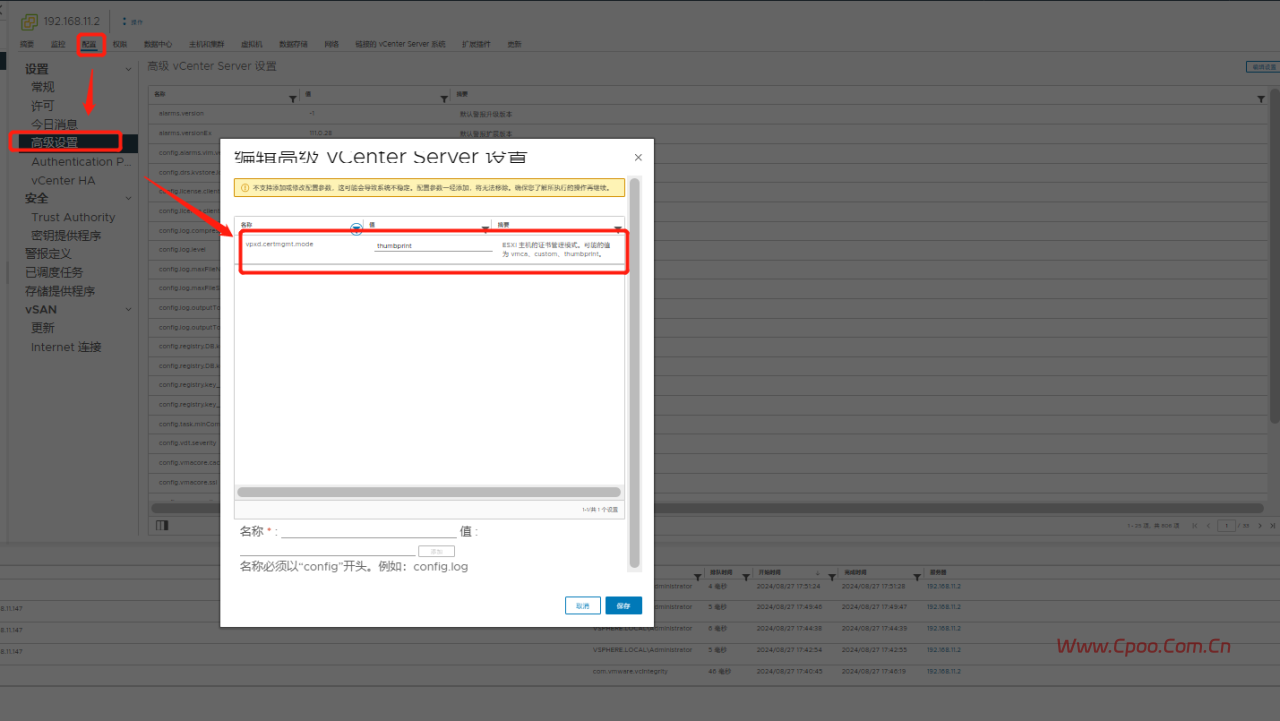
Task: Select Trust Authority under 安全
Action: pyautogui.click(x=73, y=217)
